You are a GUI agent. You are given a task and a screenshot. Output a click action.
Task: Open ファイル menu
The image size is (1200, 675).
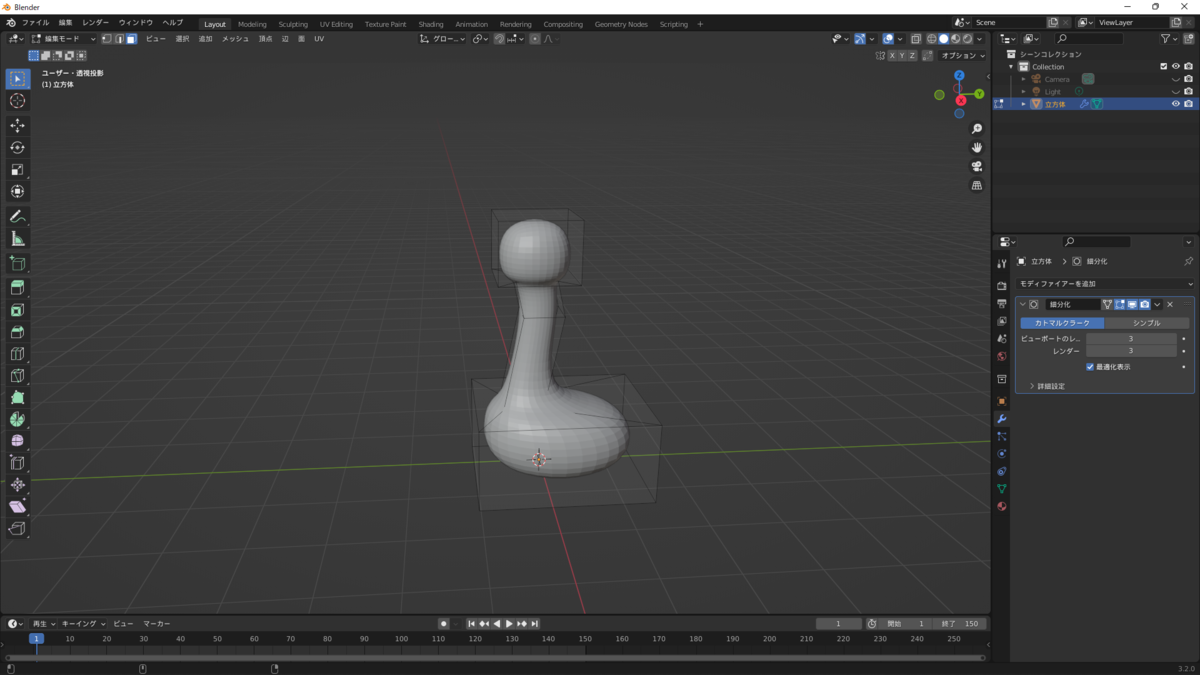[x=35, y=22]
